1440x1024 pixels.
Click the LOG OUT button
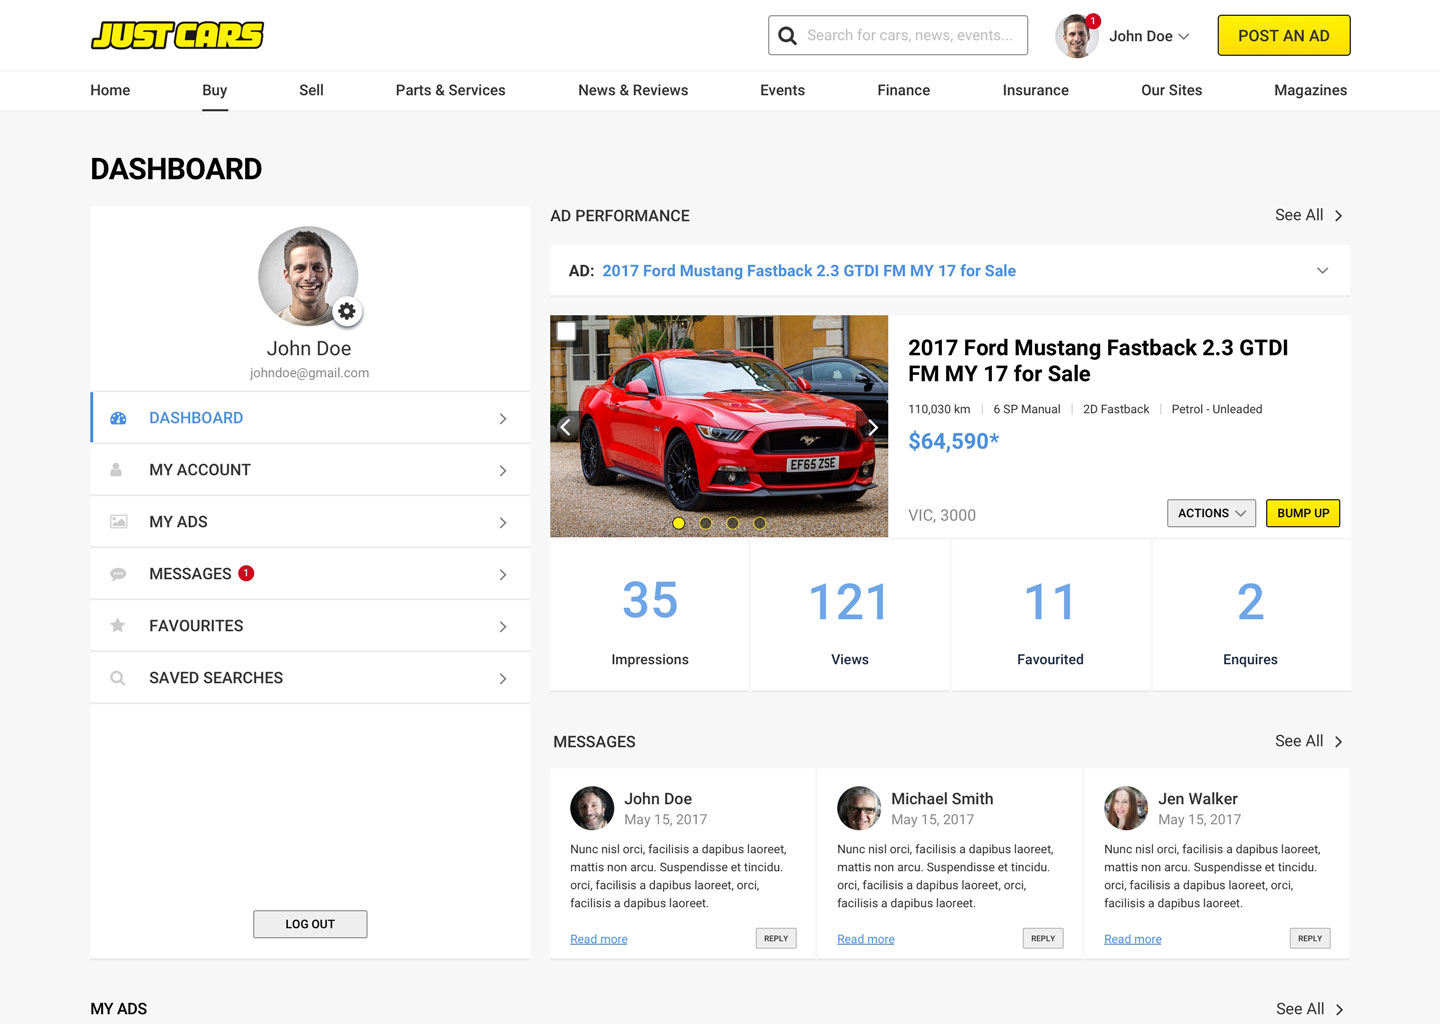click(310, 924)
